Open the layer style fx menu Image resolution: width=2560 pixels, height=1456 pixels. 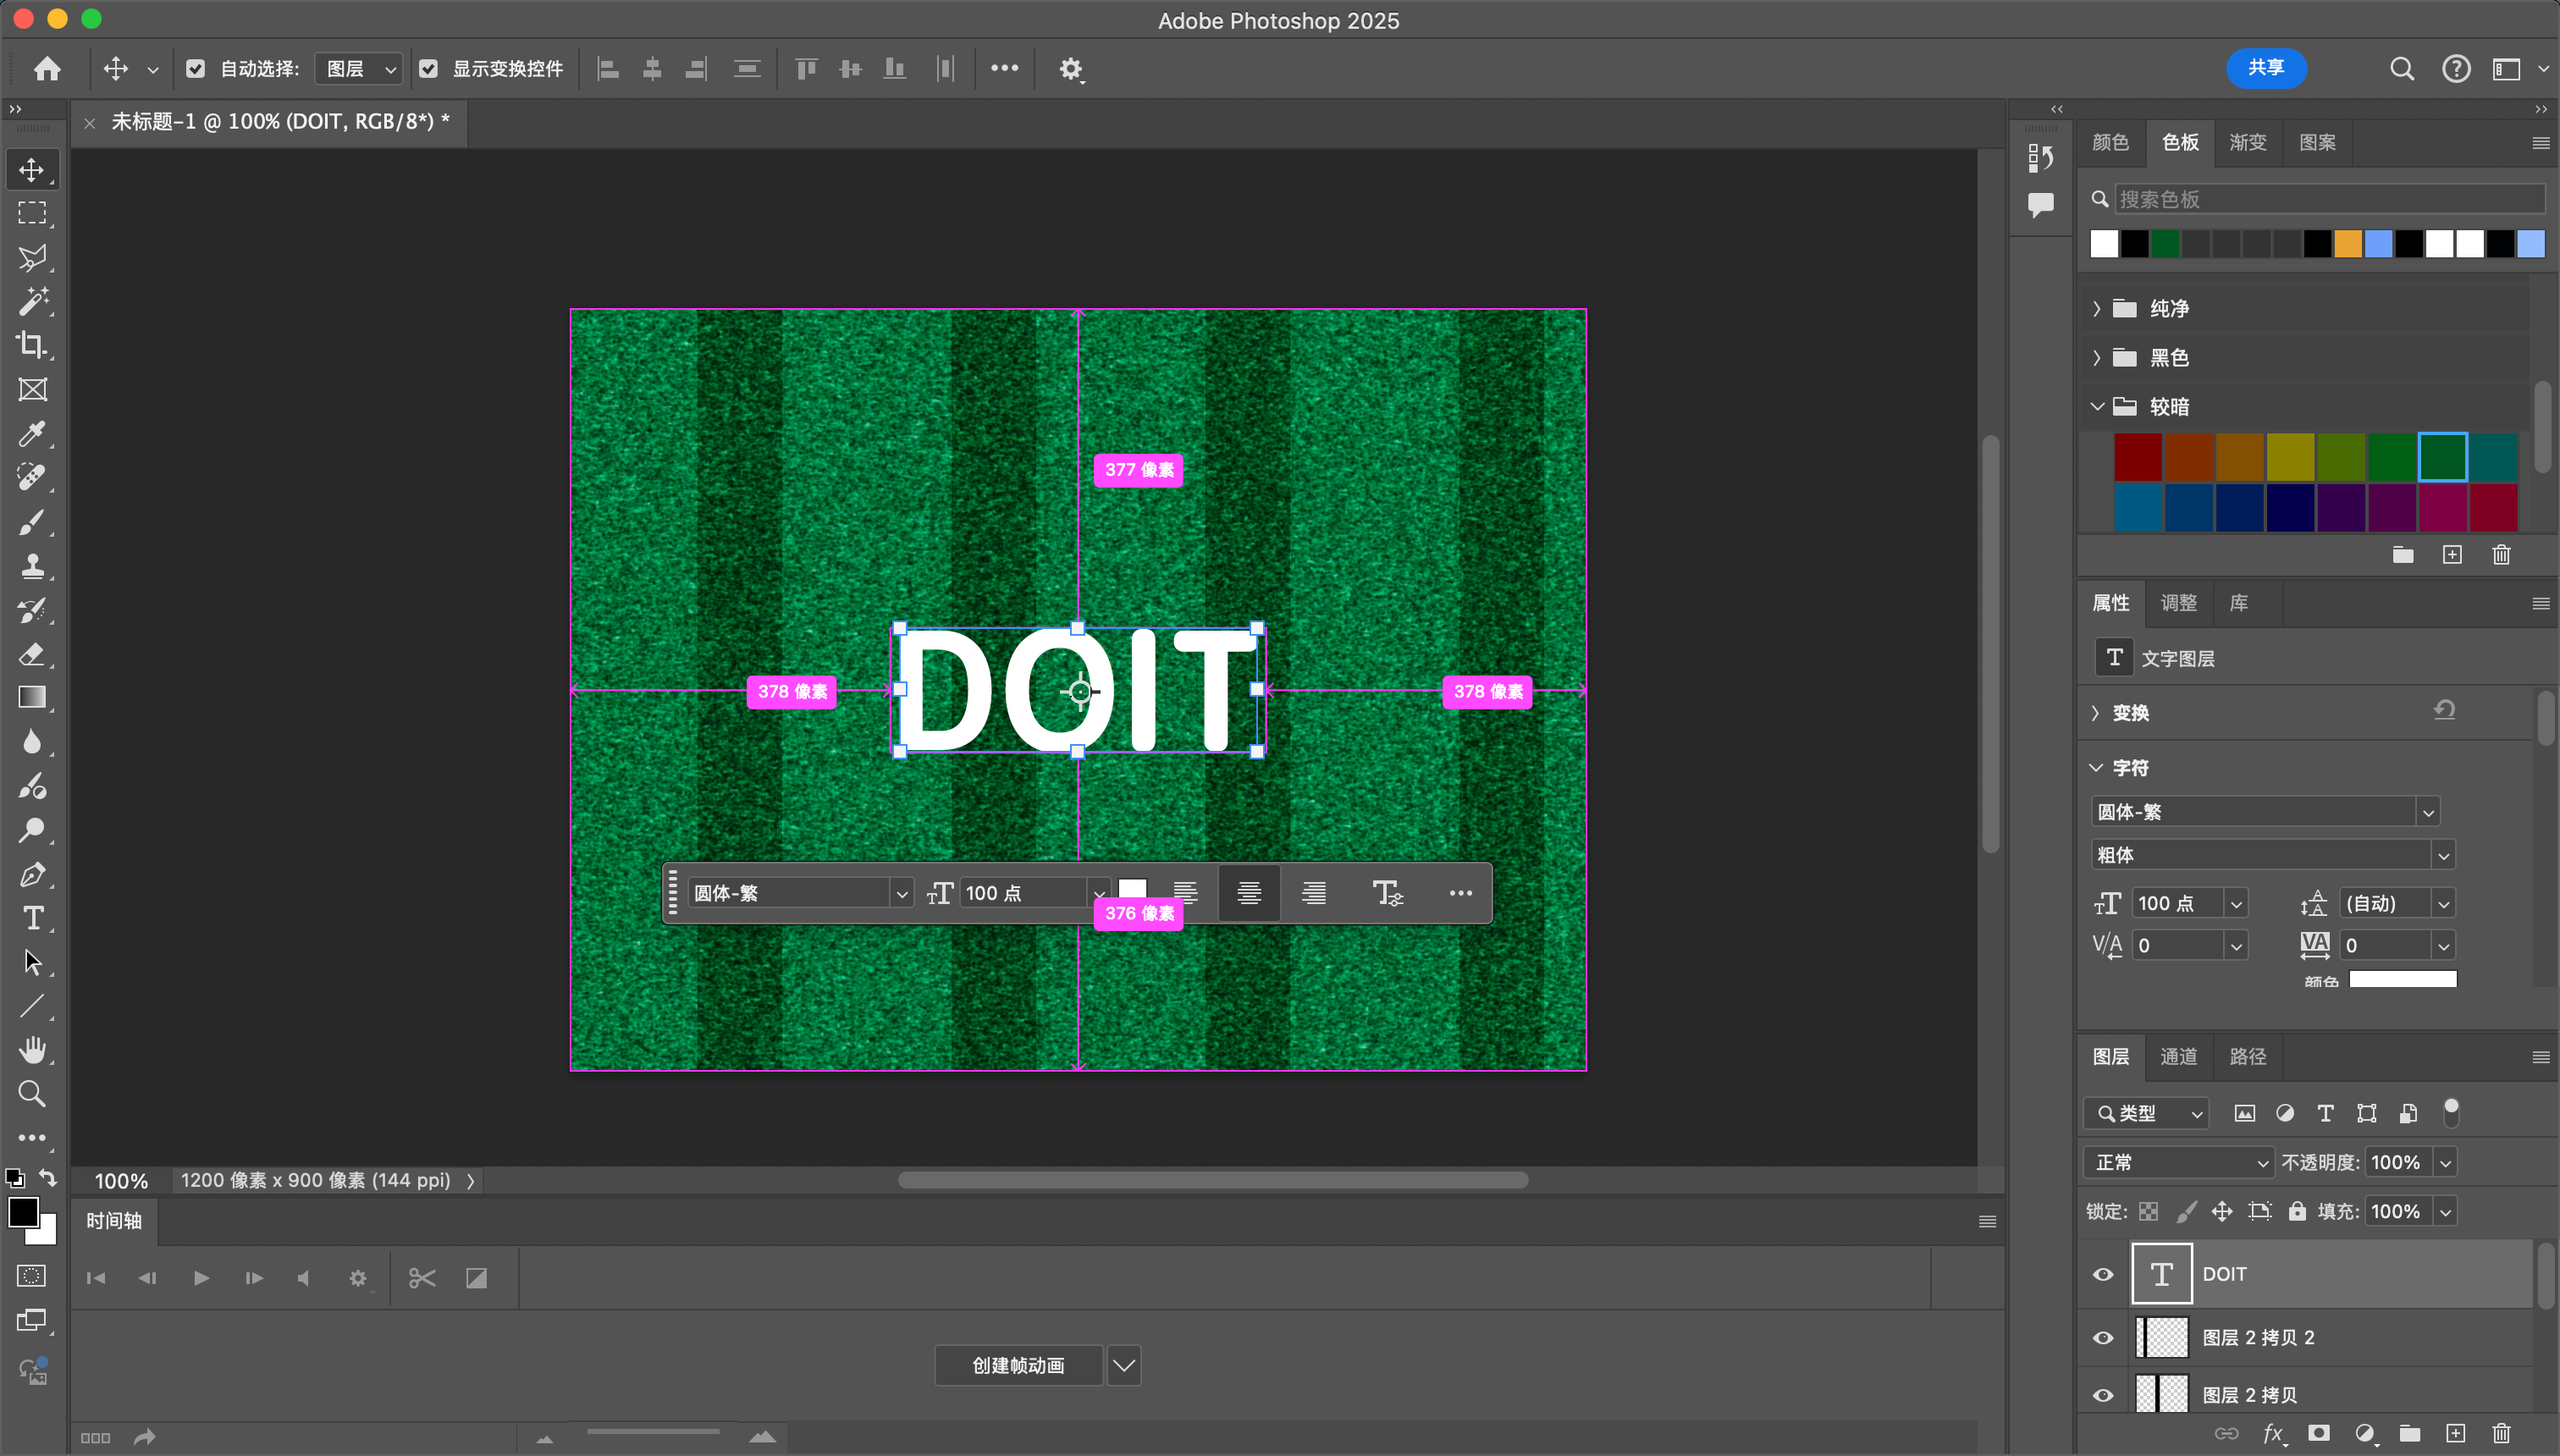(2273, 1434)
